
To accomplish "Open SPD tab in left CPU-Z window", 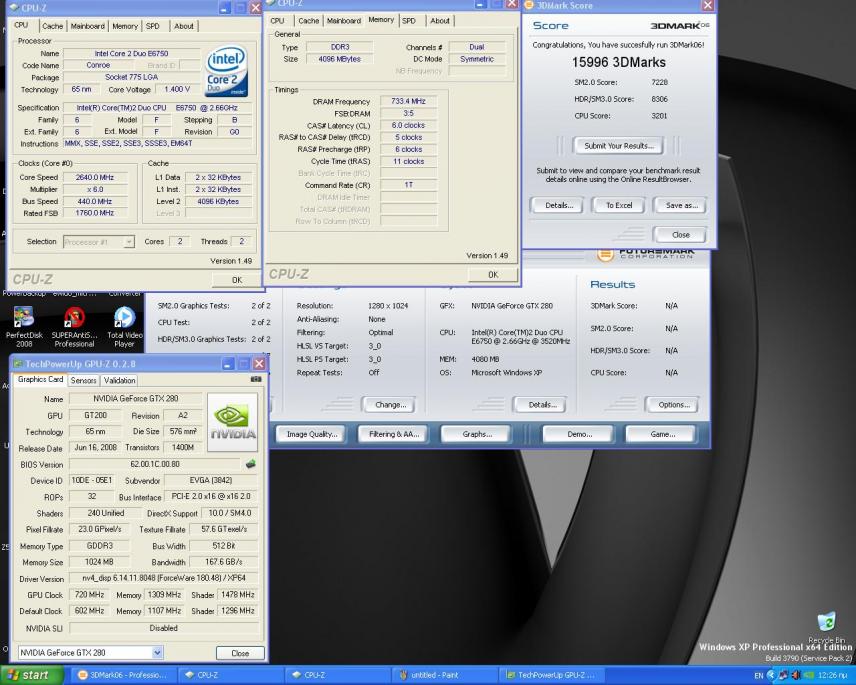I will pos(153,26).
